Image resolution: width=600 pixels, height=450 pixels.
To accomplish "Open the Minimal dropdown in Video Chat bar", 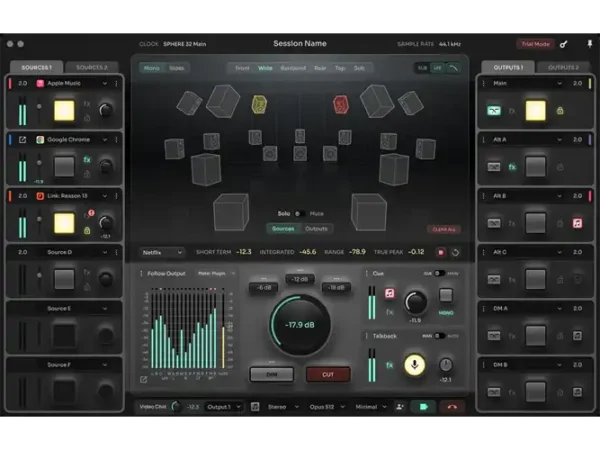I will [371, 407].
